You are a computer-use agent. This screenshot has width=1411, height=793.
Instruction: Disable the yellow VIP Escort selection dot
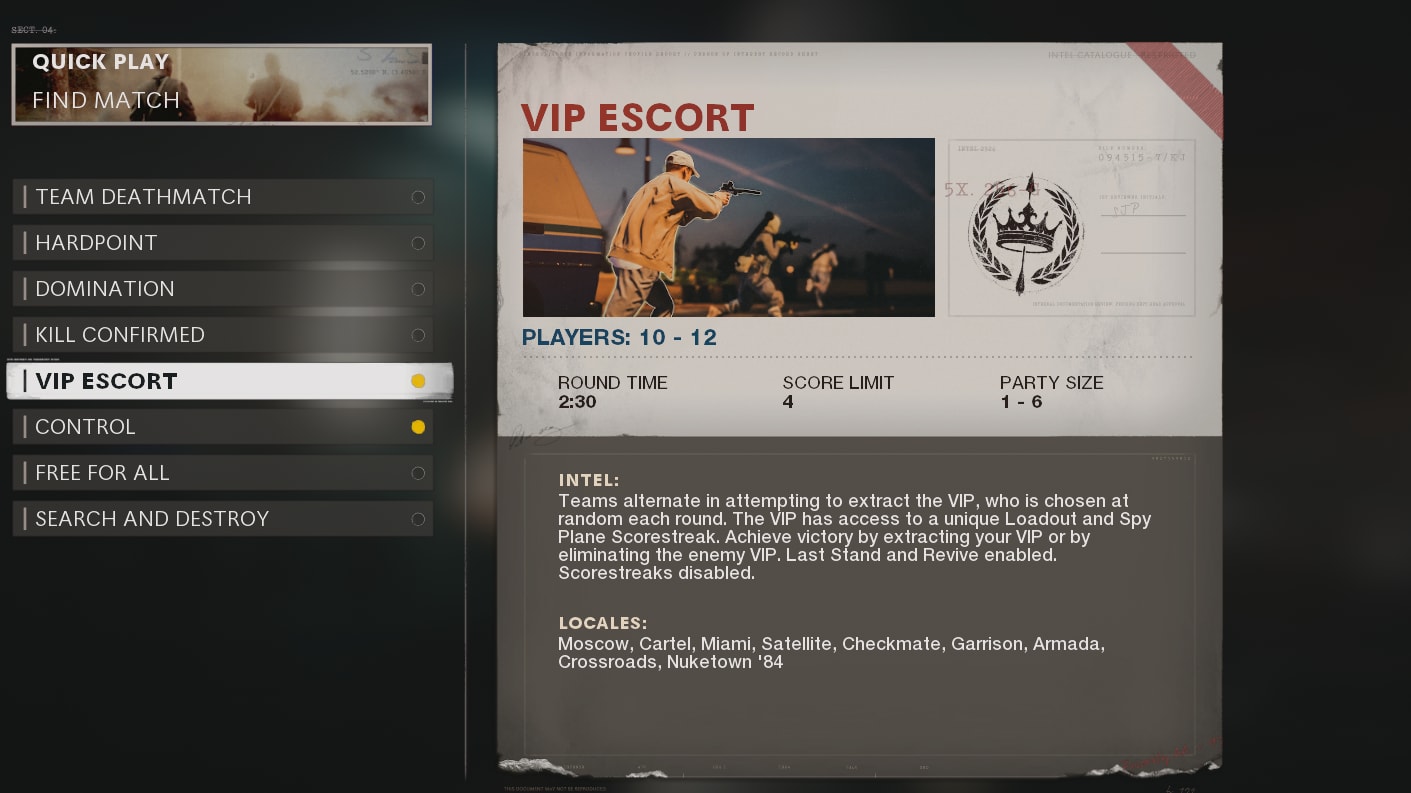(418, 381)
